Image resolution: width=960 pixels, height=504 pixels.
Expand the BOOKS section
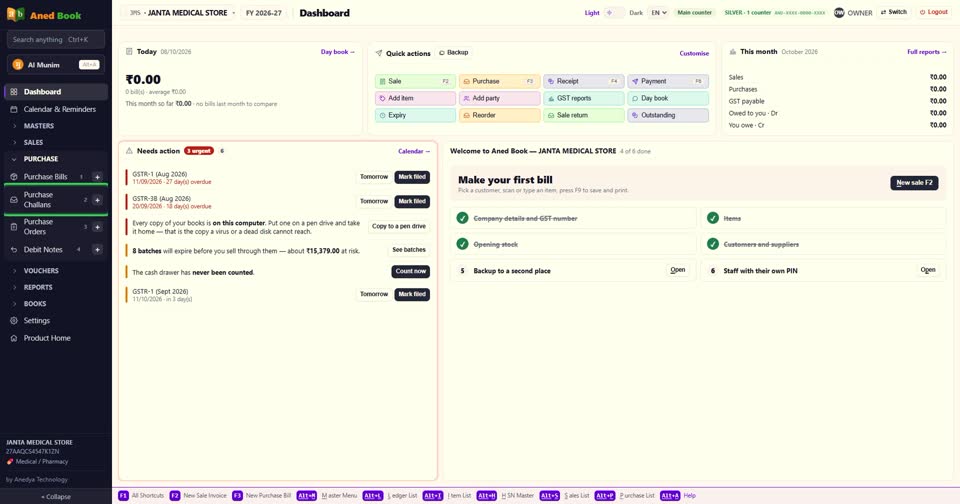coord(55,304)
